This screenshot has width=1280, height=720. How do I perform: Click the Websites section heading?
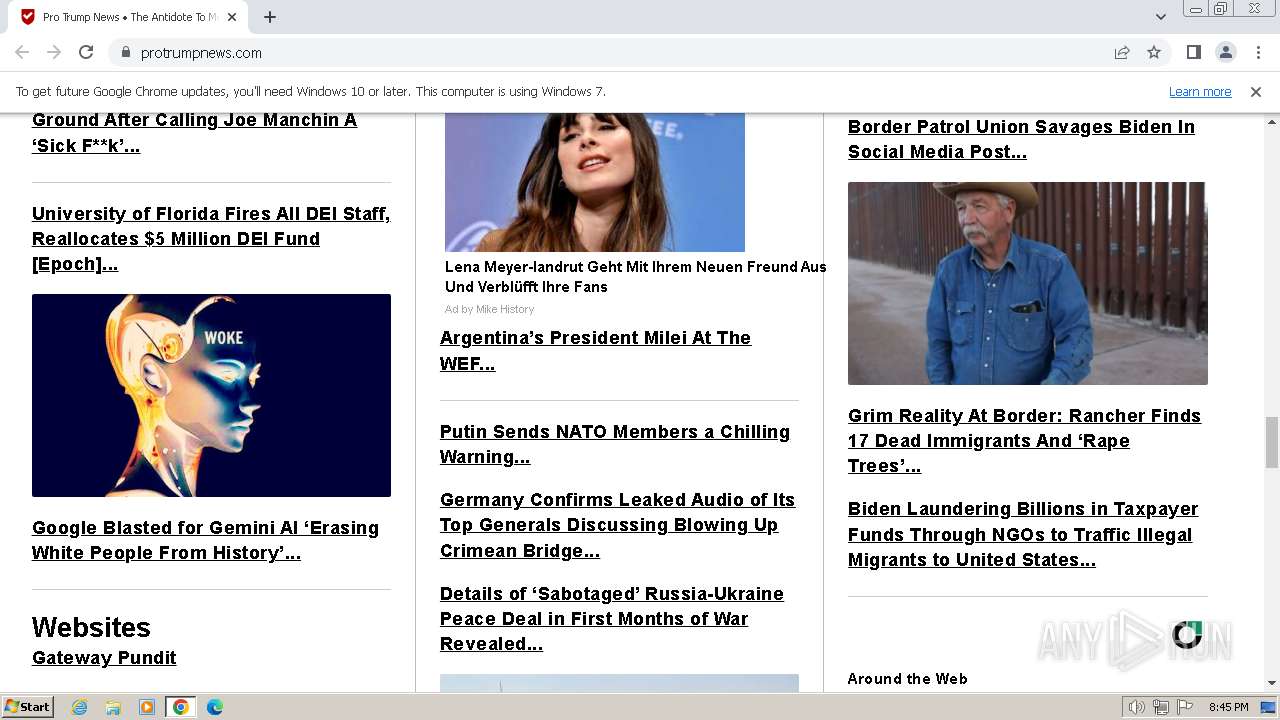point(91,627)
